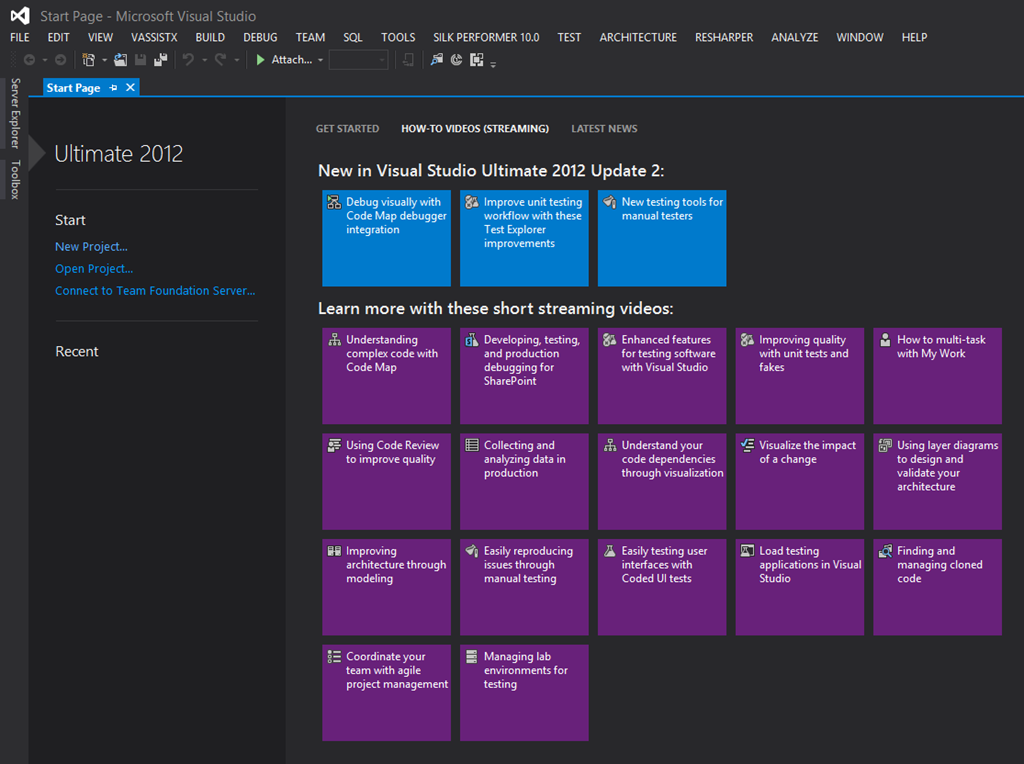Open the Toolbox side panel
1024x764 pixels.
coord(14,179)
